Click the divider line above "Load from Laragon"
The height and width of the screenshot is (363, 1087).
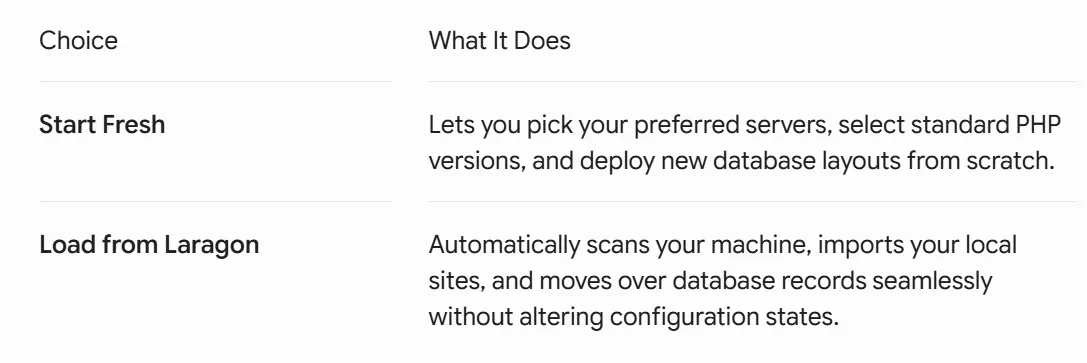[216, 202]
